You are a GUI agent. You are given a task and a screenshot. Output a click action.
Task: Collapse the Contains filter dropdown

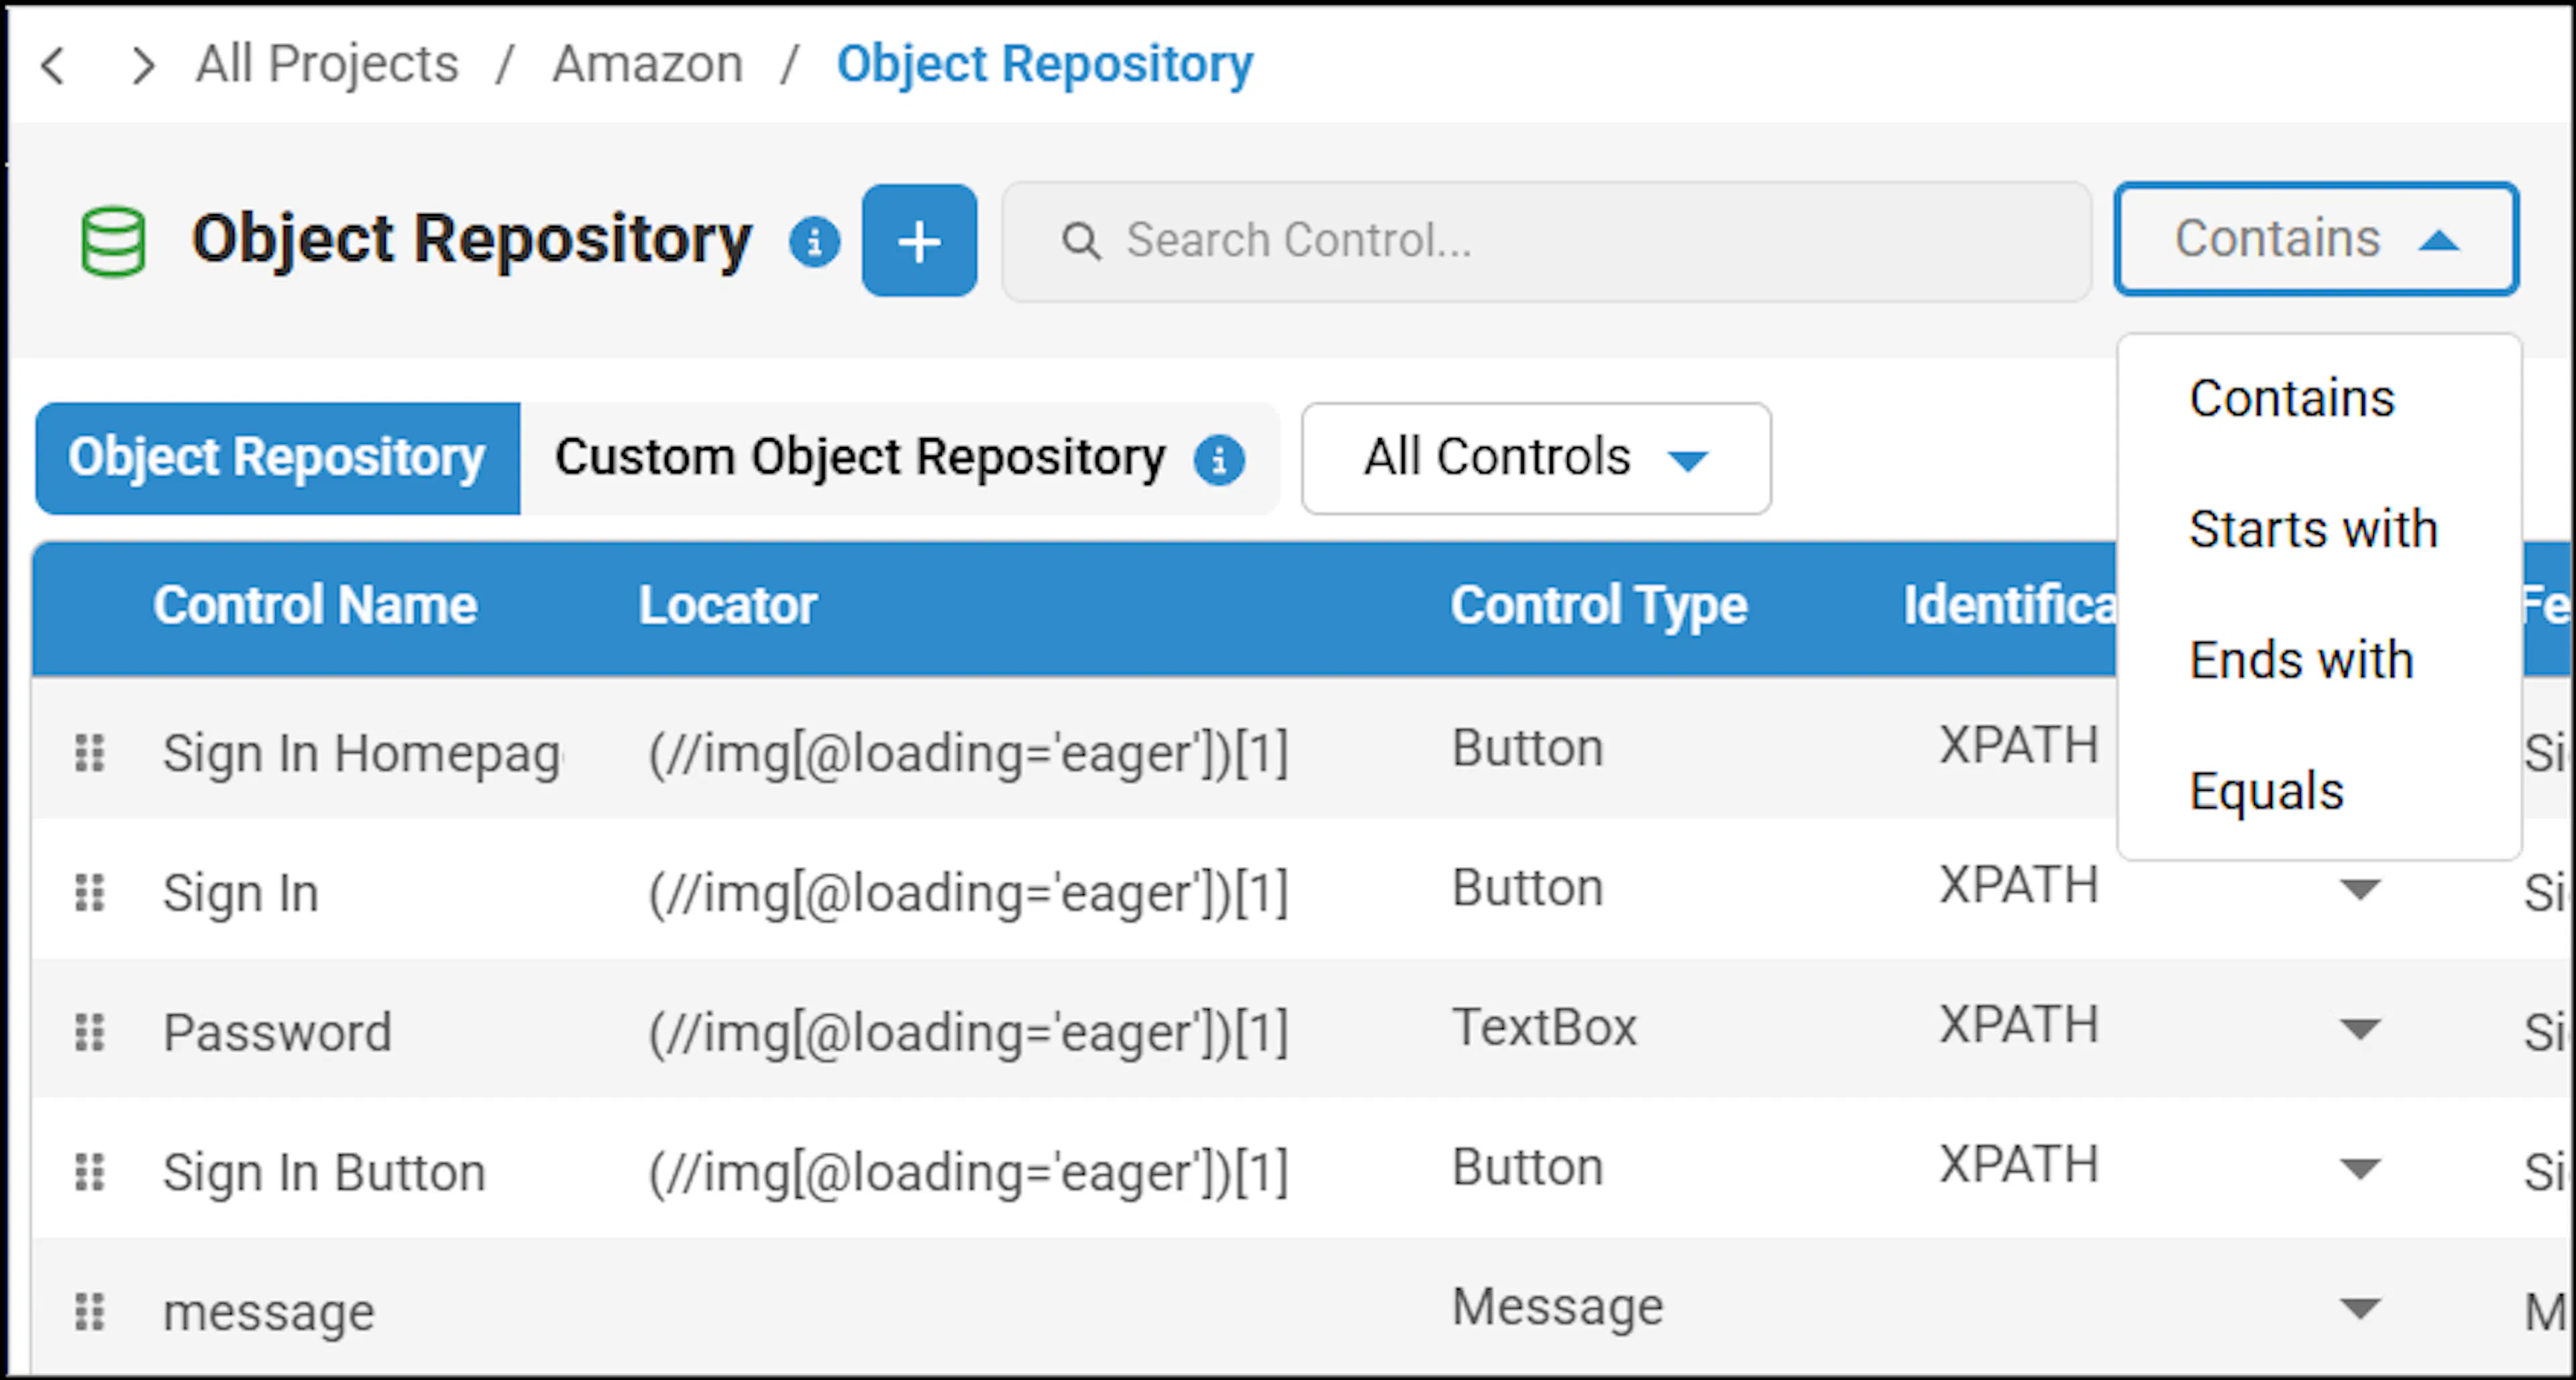click(2316, 239)
